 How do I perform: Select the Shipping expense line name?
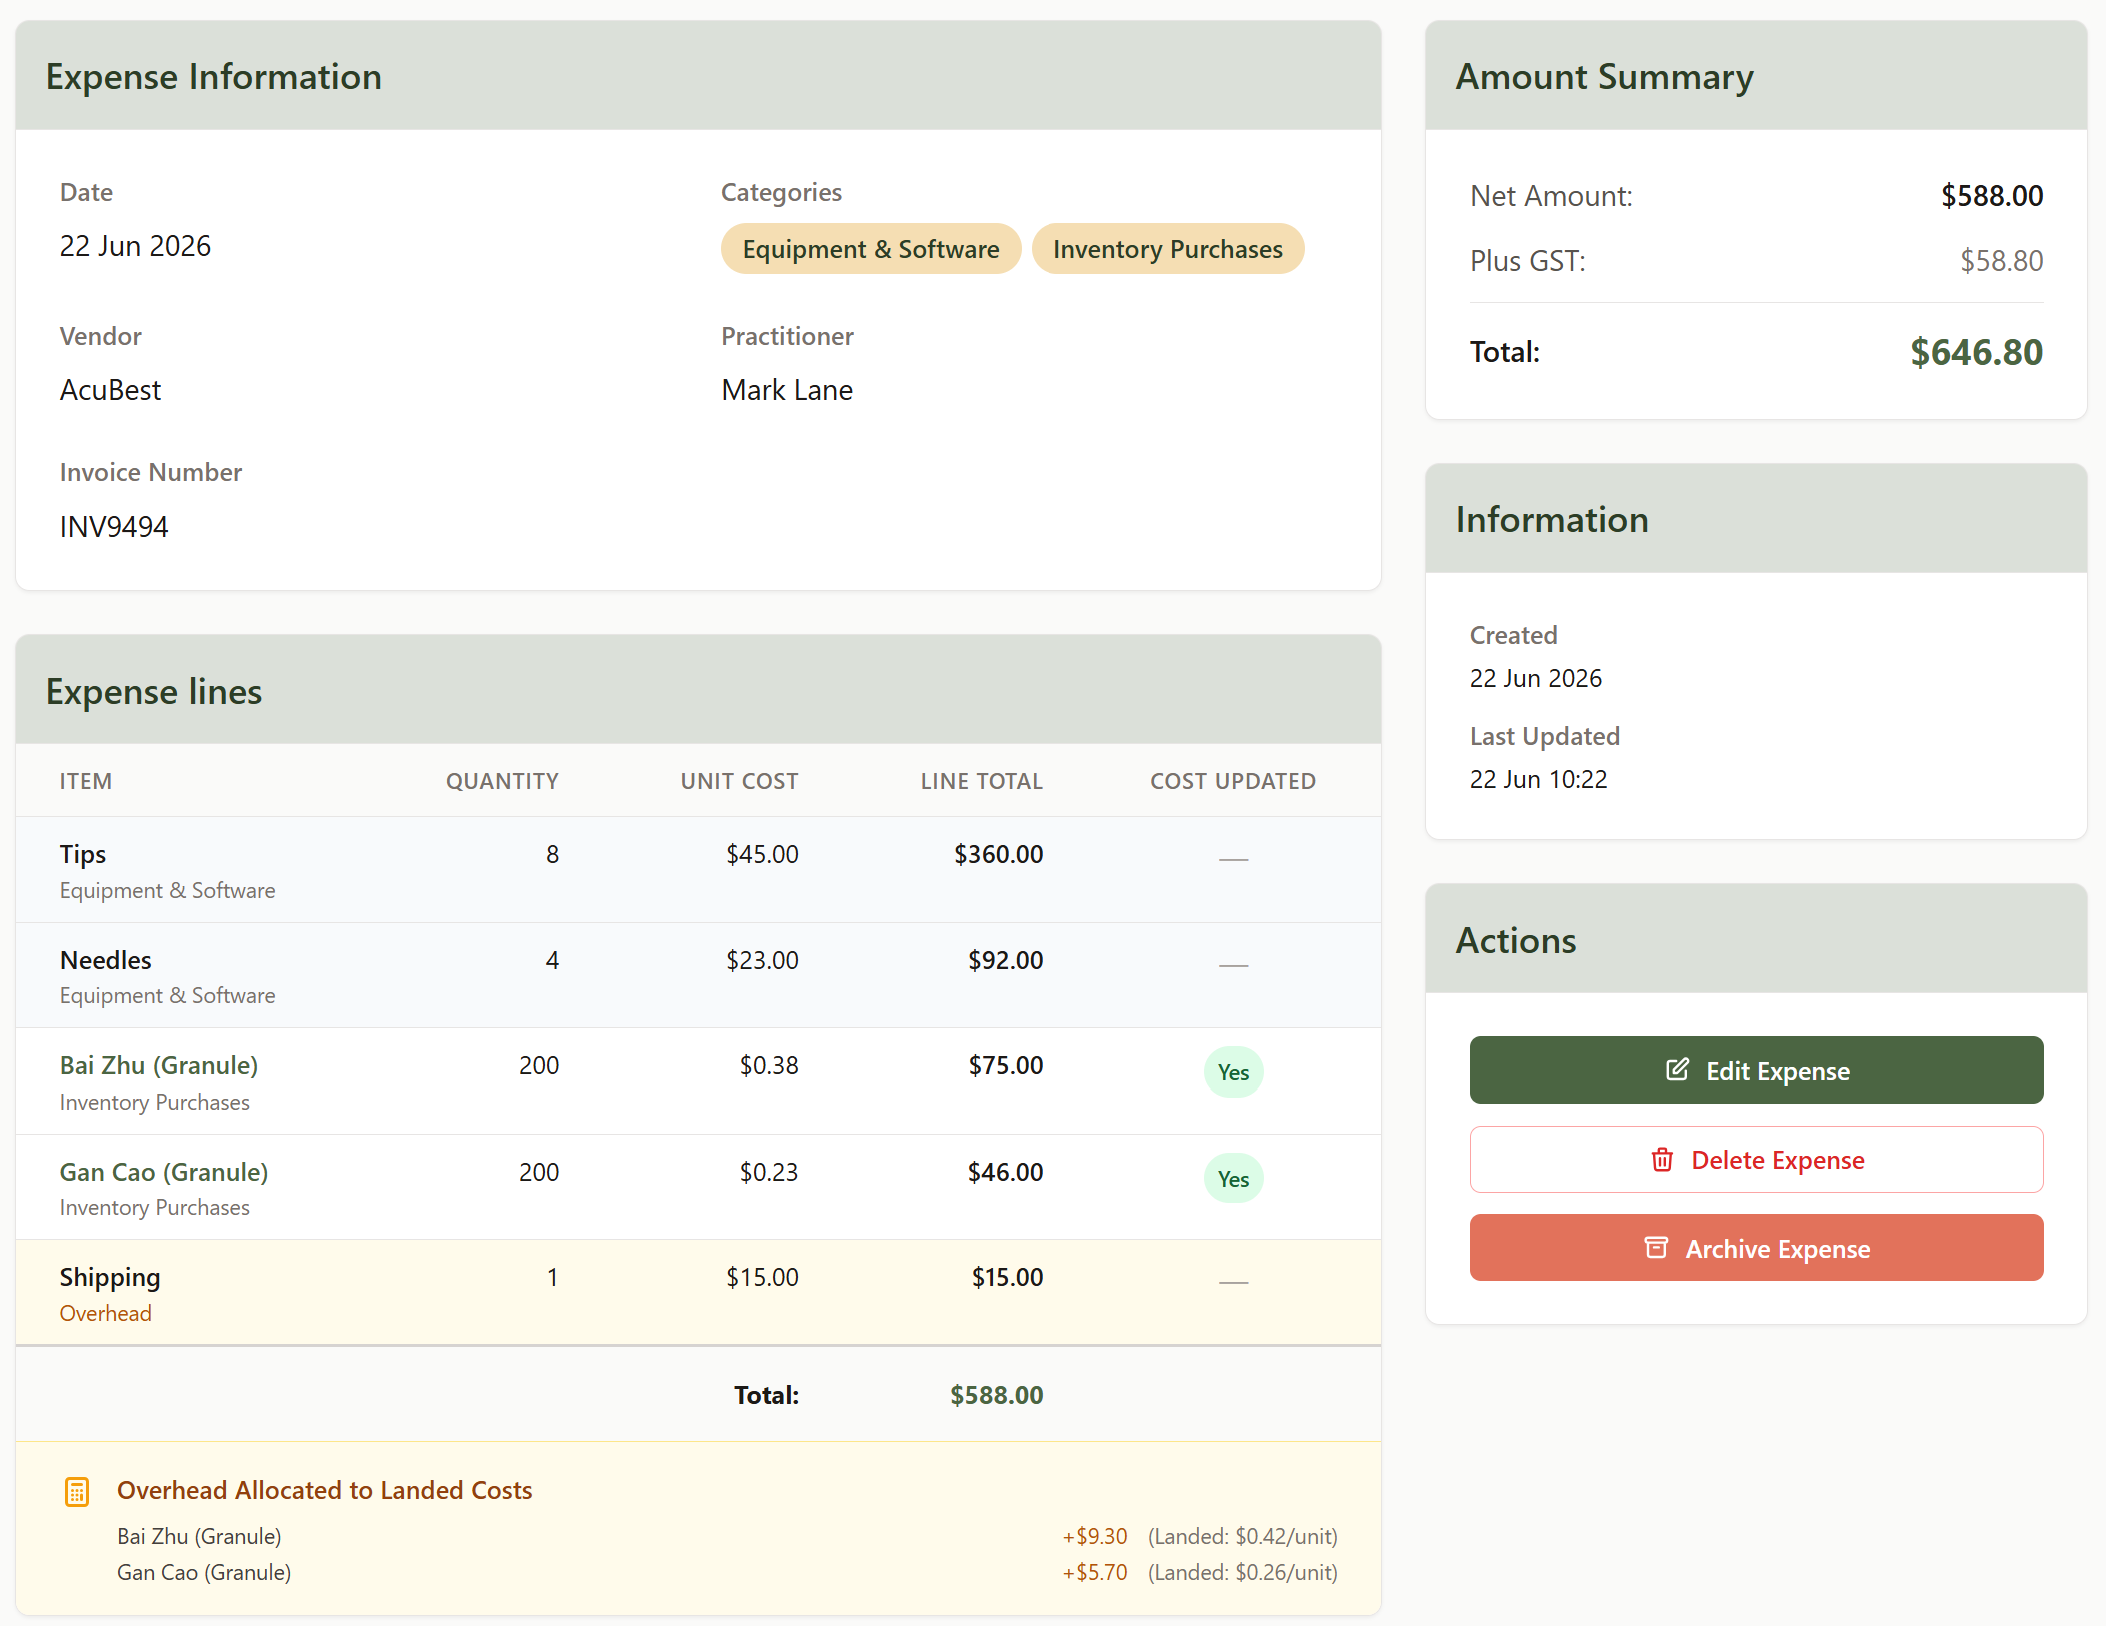point(110,1277)
